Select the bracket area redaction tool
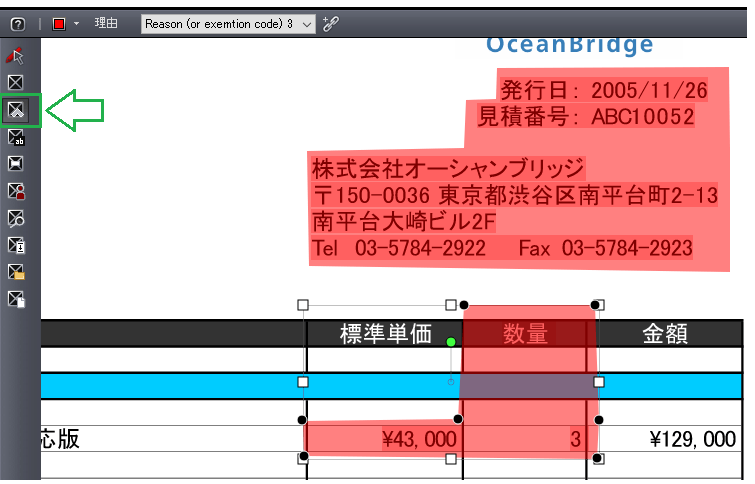This screenshot has height=484, width=755. pyautogui.click(x=15, y=163)
